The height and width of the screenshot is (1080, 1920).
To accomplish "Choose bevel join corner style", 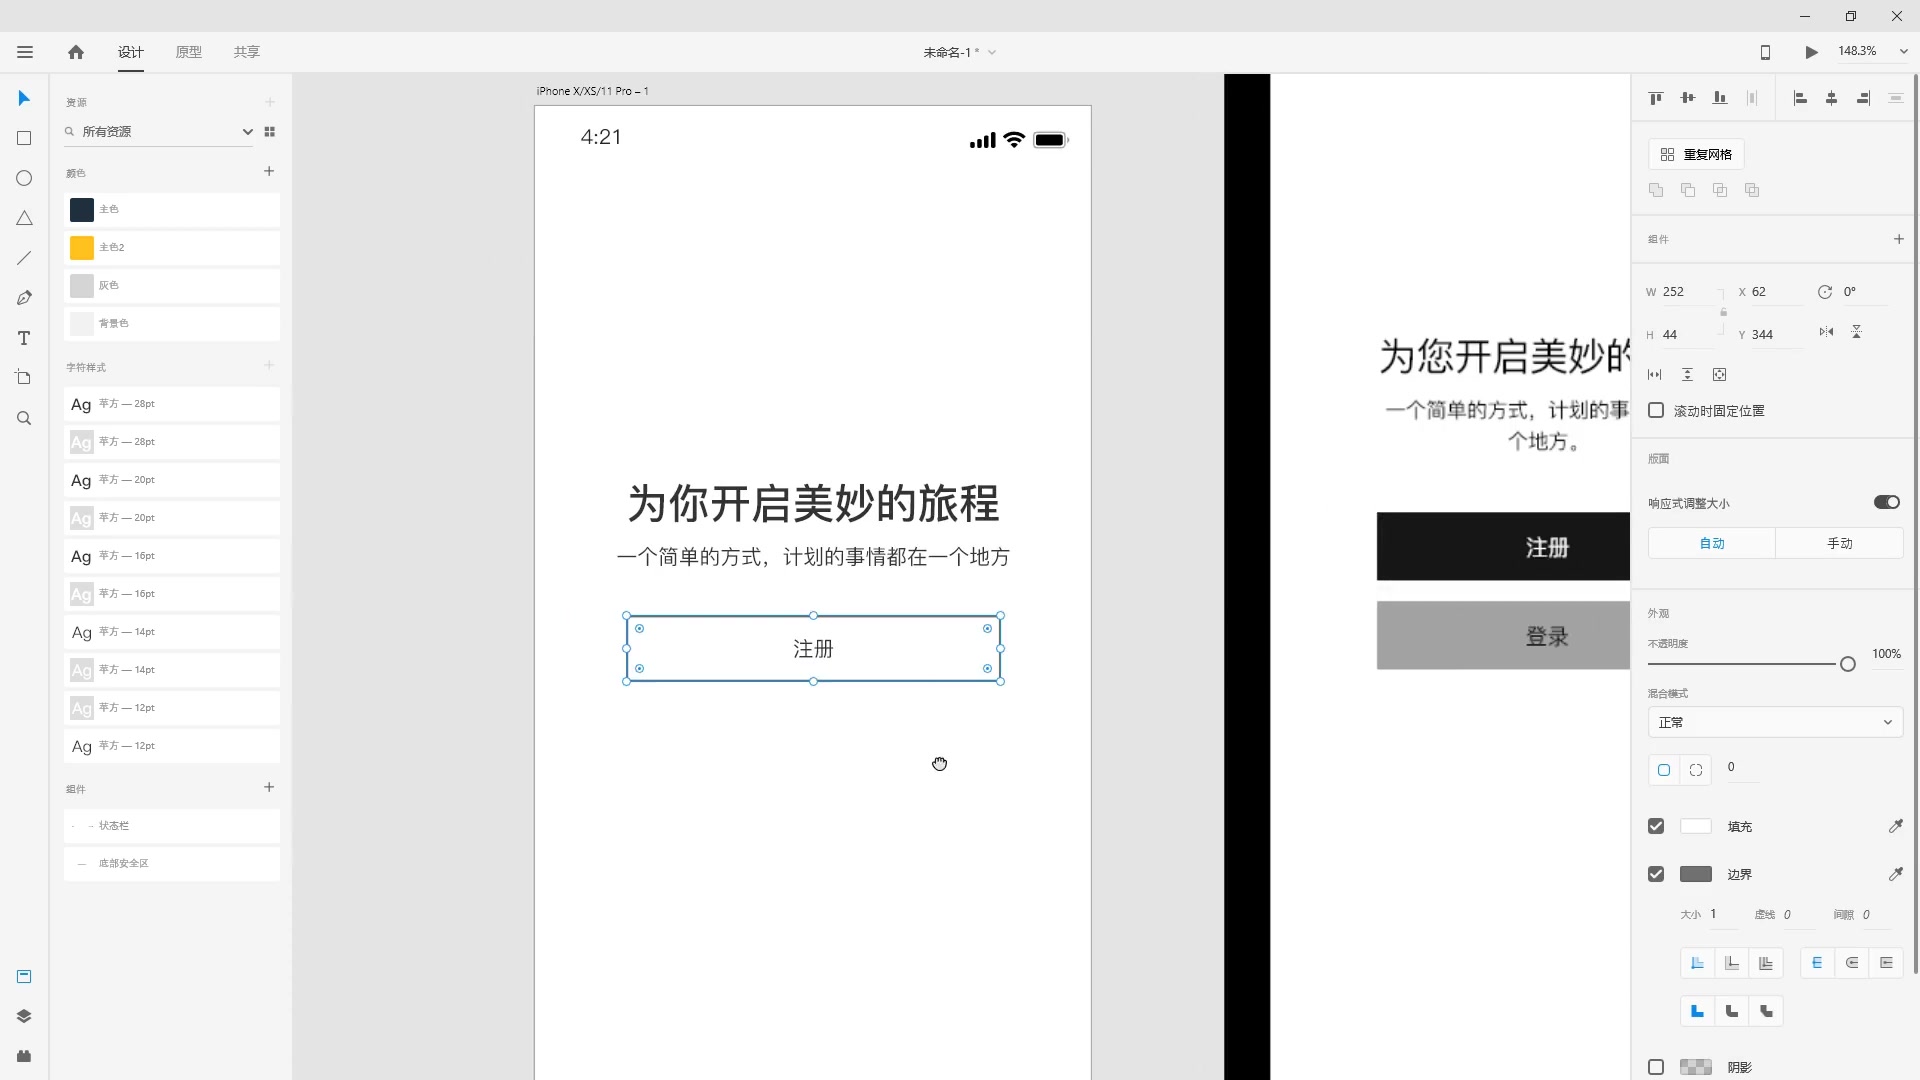I will click(1766, 1011).
